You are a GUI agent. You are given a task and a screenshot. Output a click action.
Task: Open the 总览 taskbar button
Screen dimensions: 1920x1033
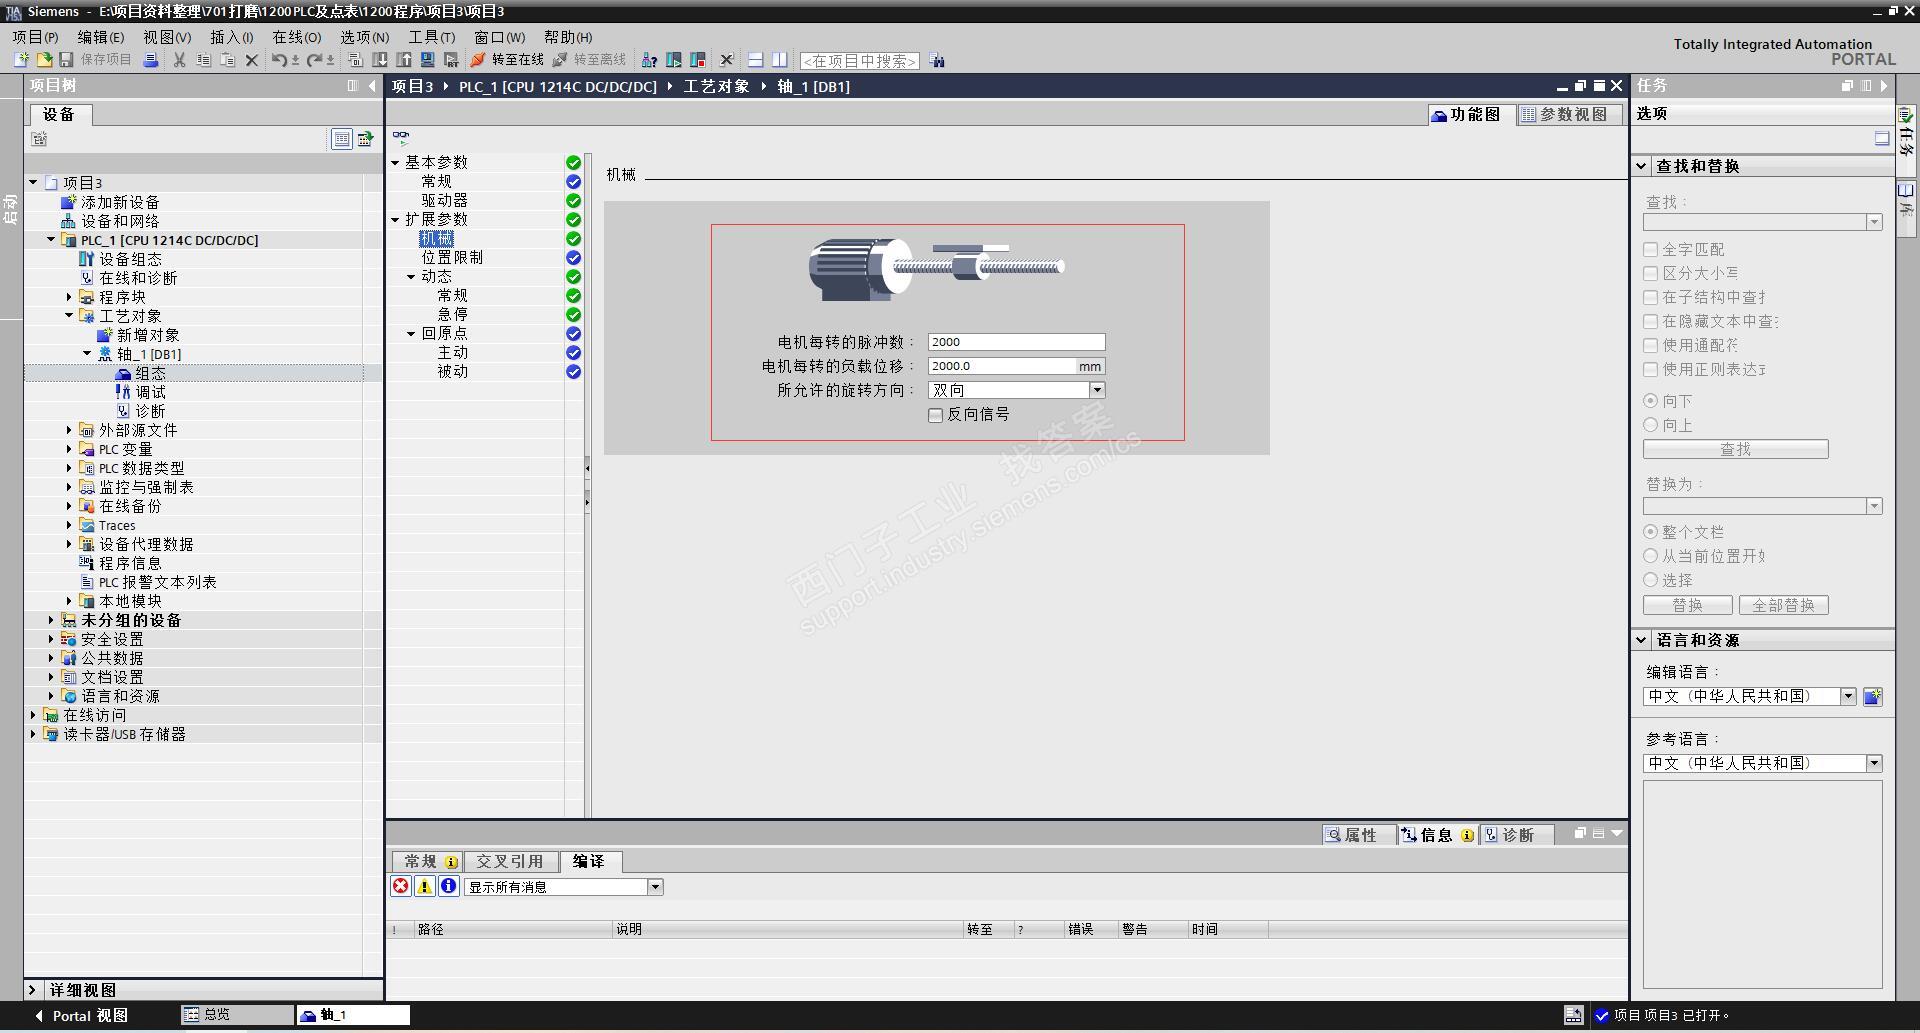pyautogui.click(x=237, y=1014)
